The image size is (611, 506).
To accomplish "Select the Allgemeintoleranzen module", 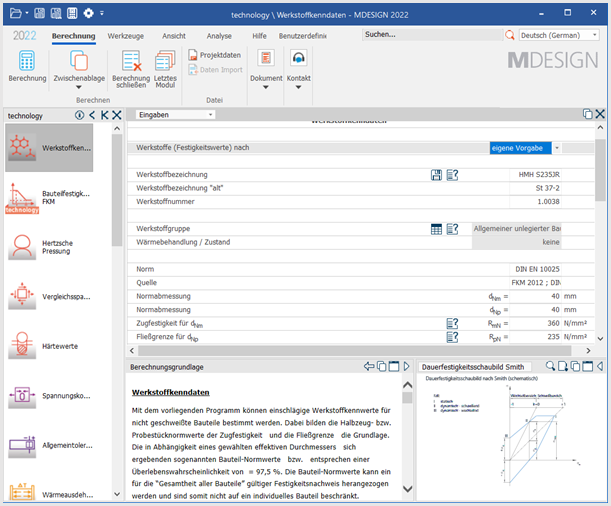I will click(49, 445).
